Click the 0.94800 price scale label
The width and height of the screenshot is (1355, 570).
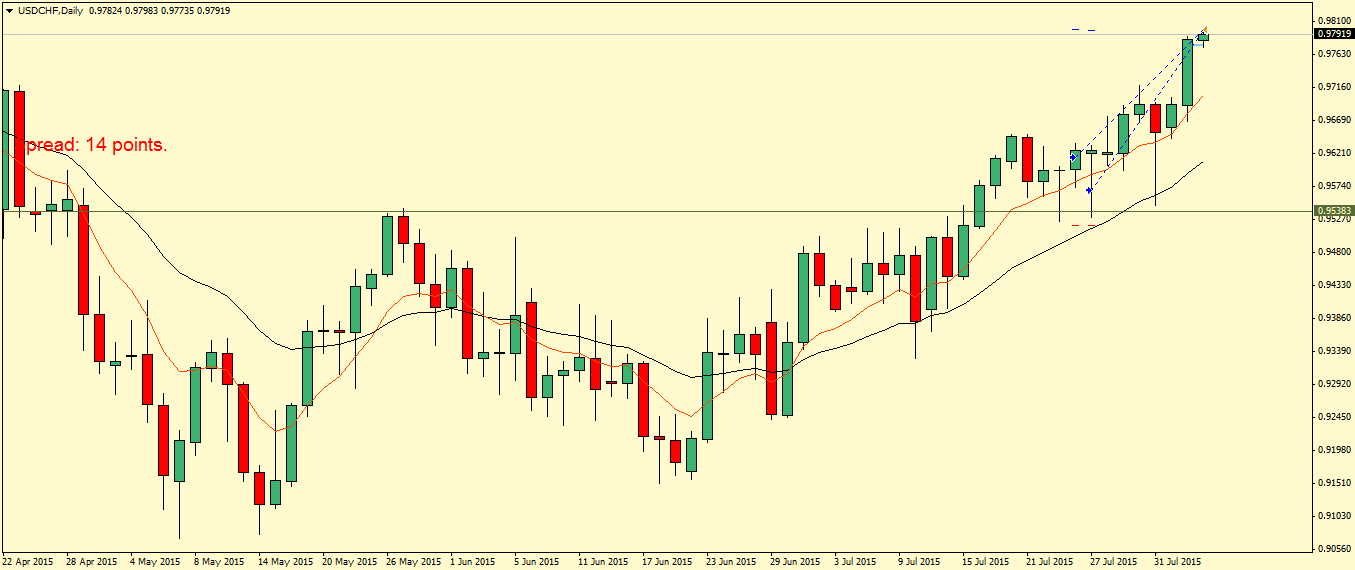1335,251
